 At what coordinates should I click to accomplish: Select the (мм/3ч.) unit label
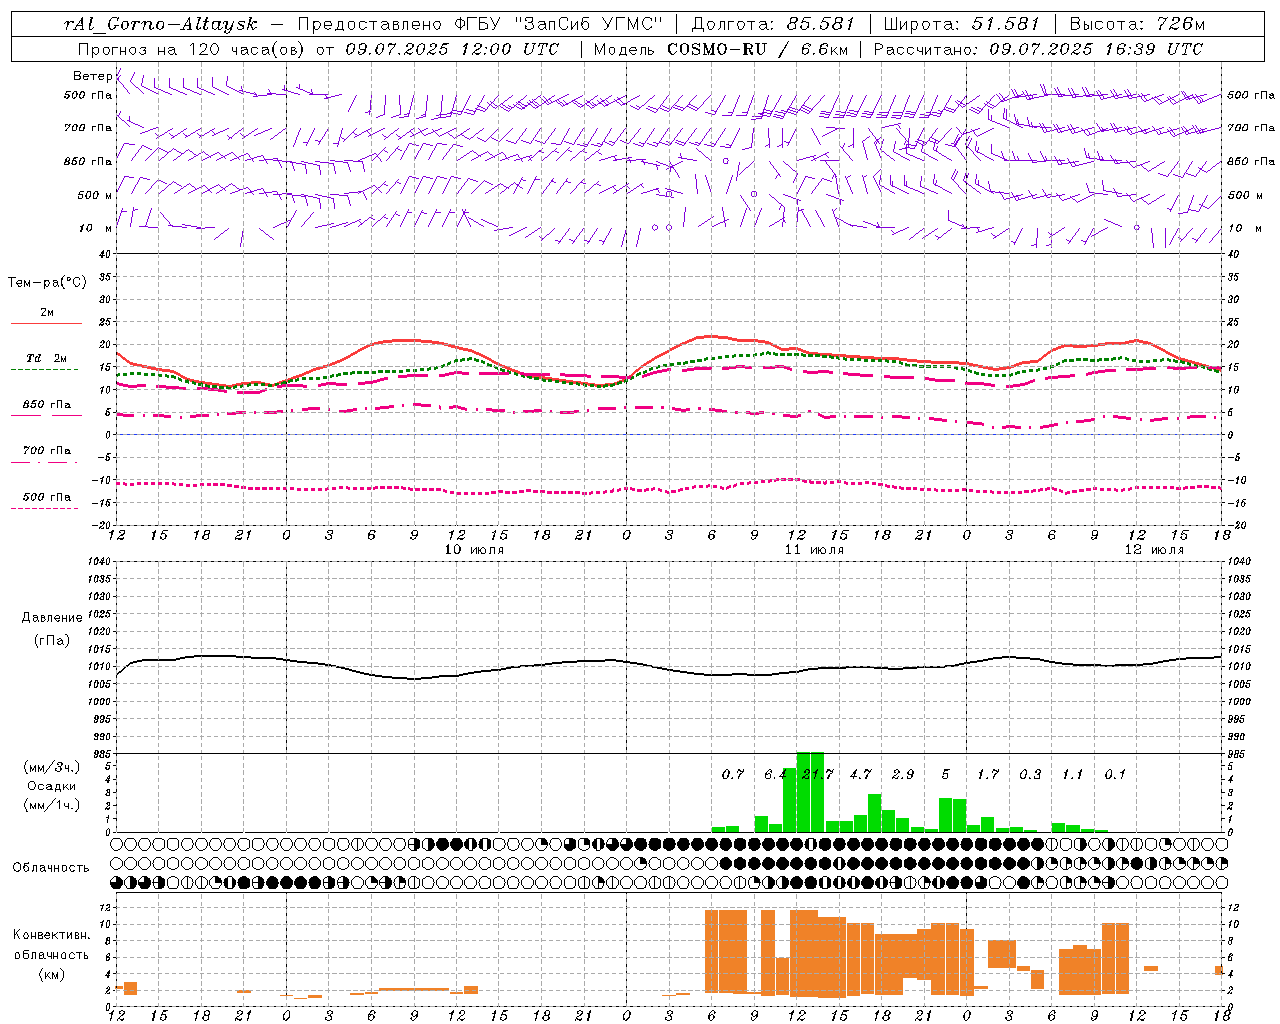click(51, 767)
